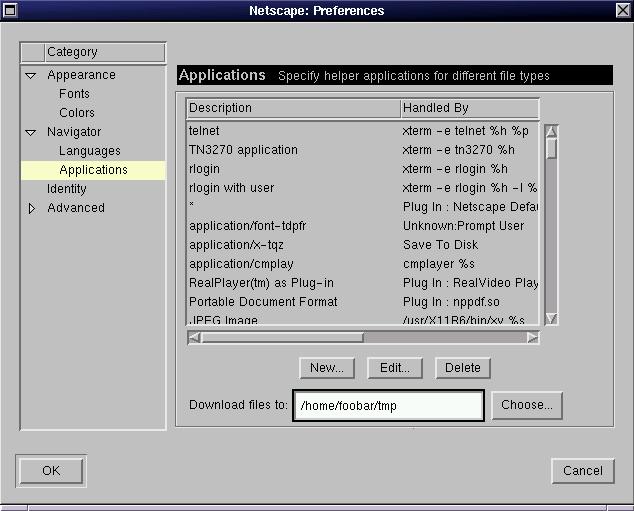The height and width of the screenshot is (511, 634).
Task: Focus the Download files to field
Action: click(x=389, y=405)
